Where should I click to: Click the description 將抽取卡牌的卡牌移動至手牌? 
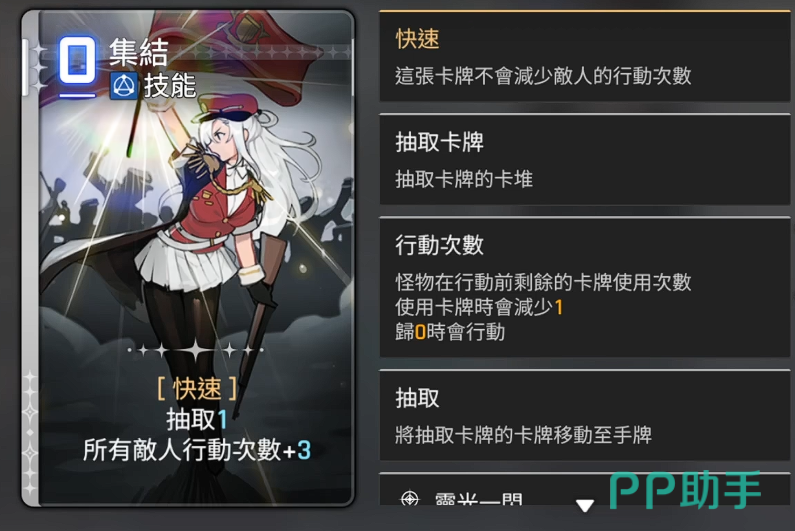point(523,435)
